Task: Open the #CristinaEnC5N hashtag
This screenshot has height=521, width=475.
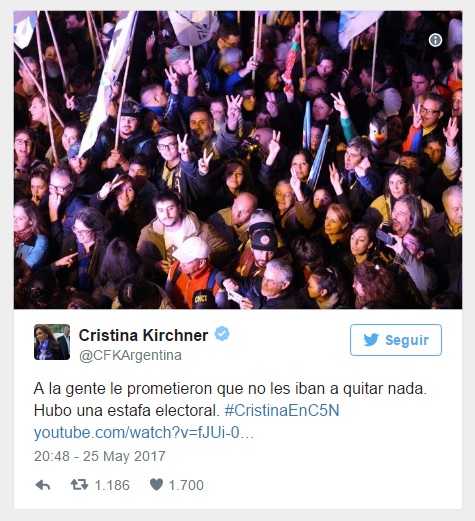Action: point(282,410)
